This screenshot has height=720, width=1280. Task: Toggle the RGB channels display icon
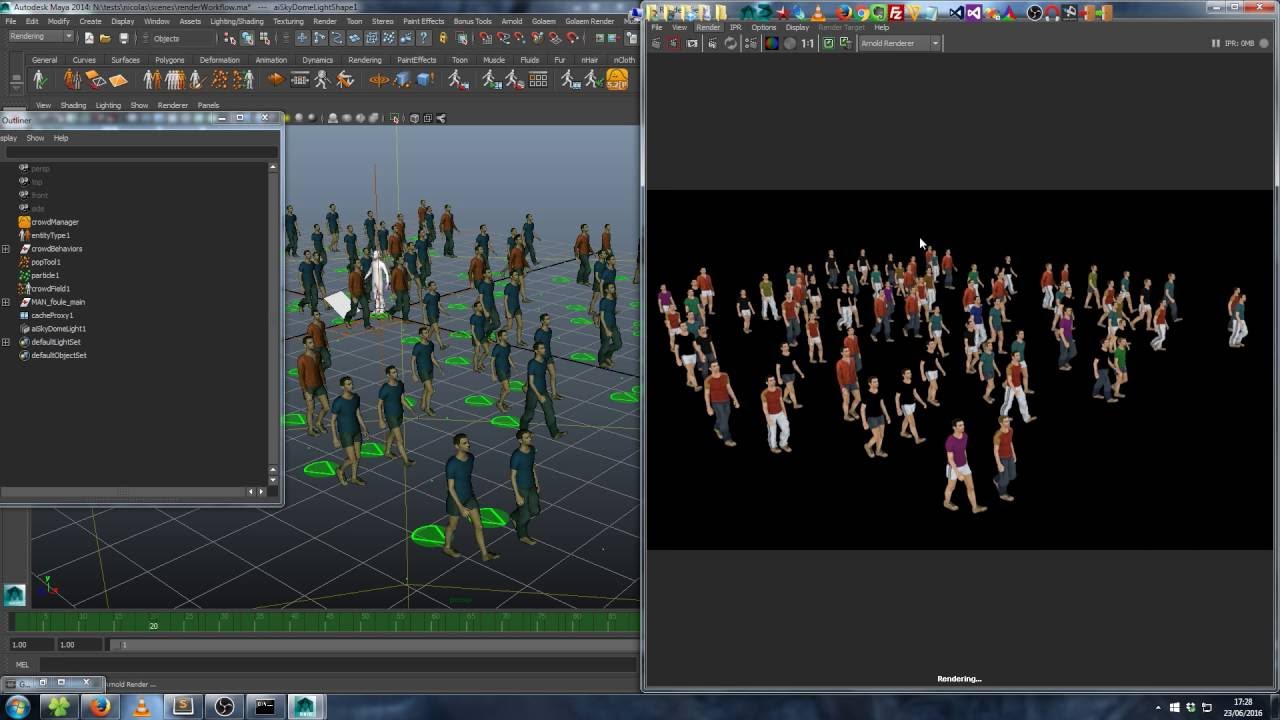point(771,44)
